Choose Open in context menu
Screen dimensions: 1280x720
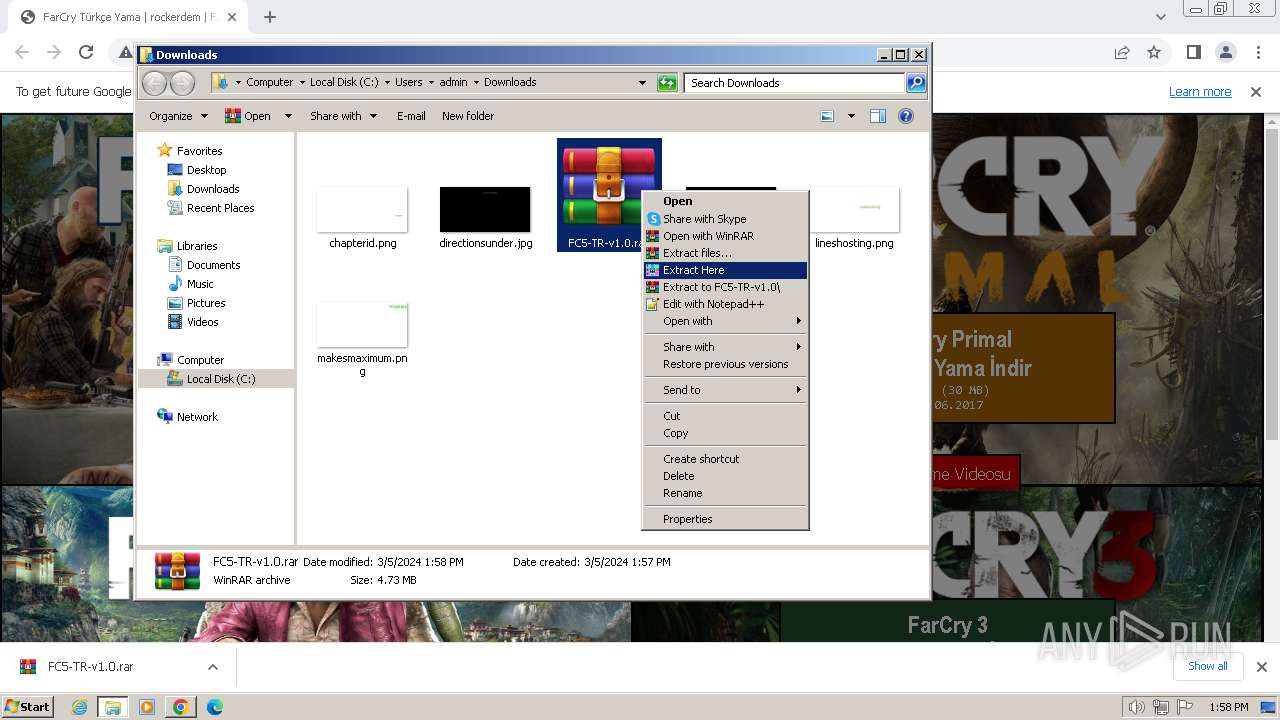click(725, 201)
